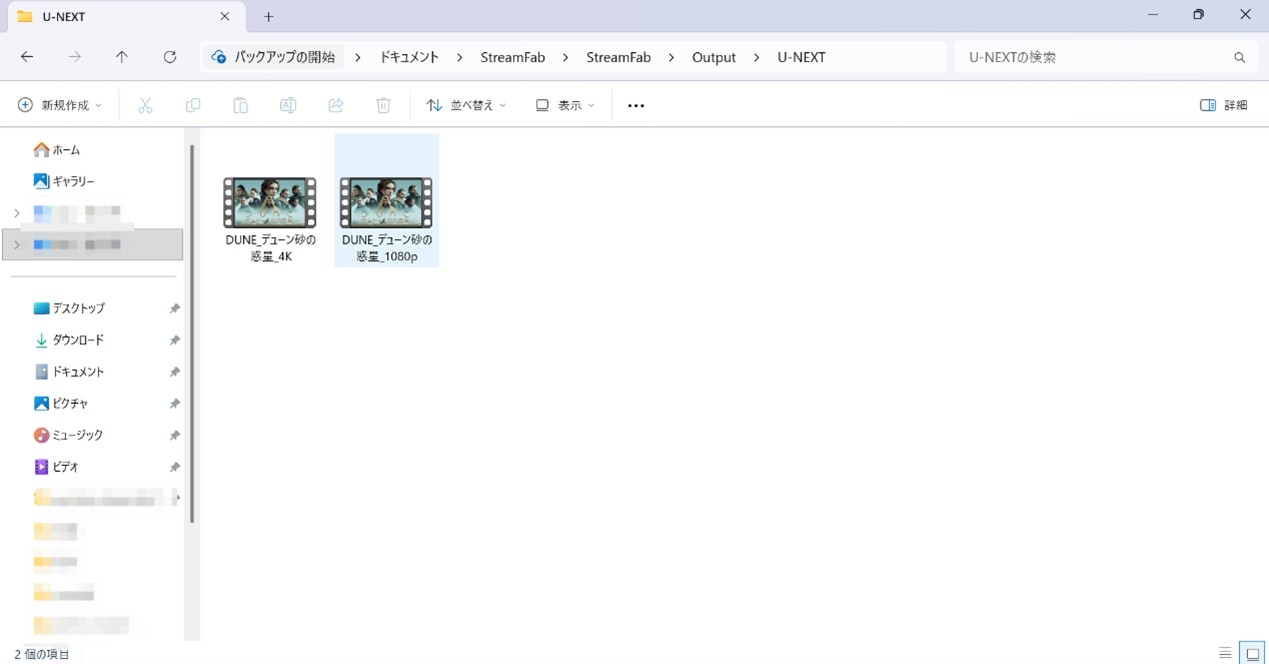Navigate up using the up arrow icon
1269x664 pixels.
122,57
